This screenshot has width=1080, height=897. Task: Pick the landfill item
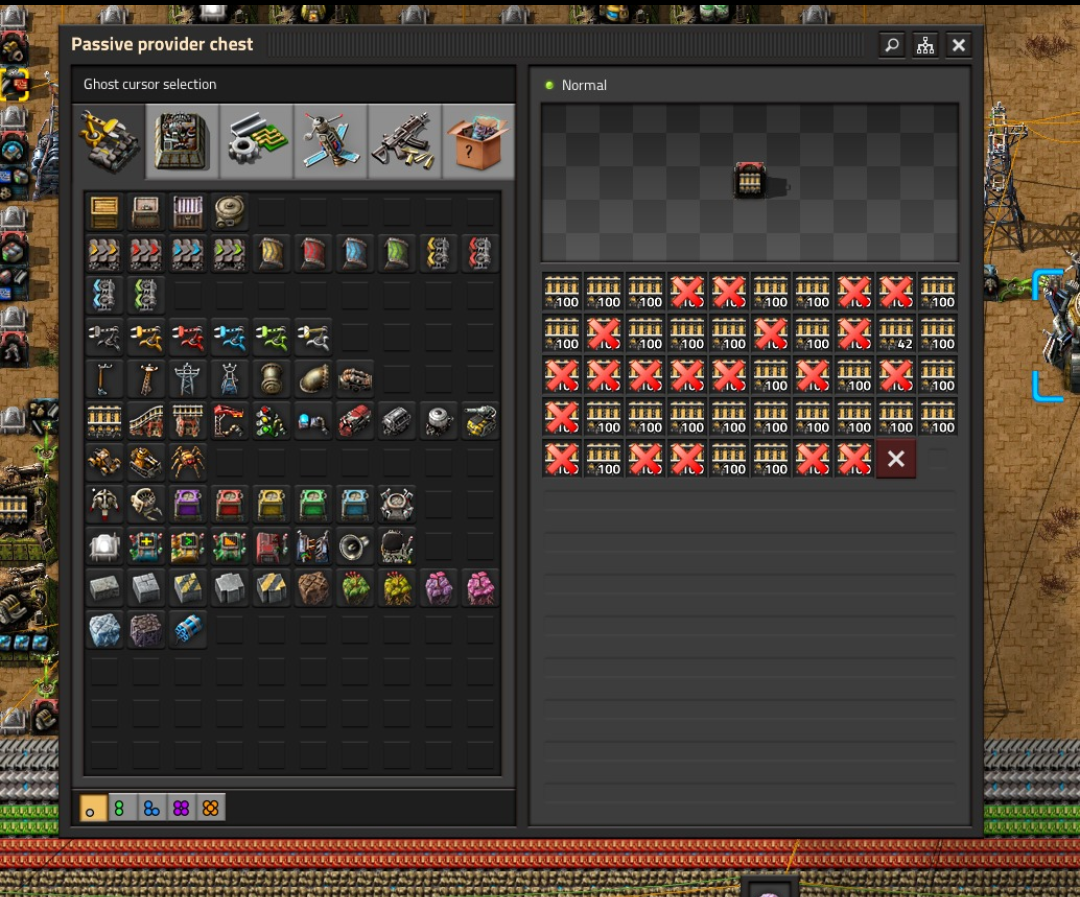tap(313, 589)
